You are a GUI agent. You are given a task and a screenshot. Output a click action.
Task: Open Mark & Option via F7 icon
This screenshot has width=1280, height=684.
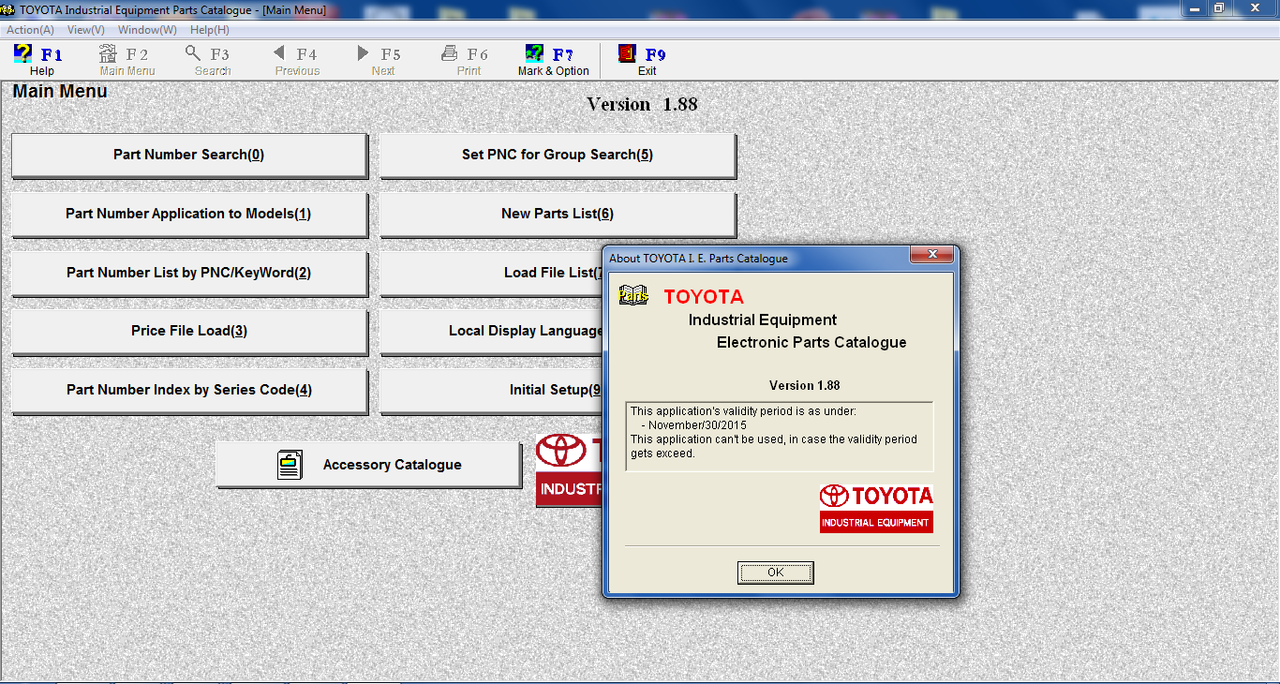pyautogui.click(x=535, y=54)
